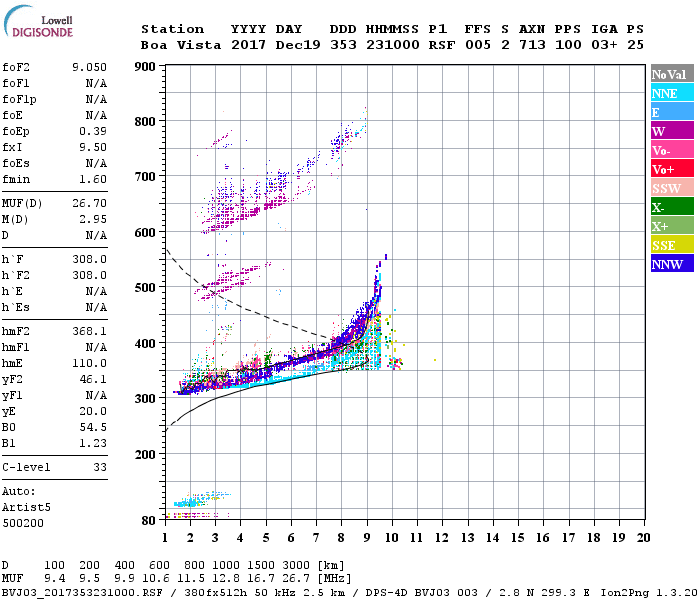
Task: Click the fmin value 1.60
Action: (x=93, y=179)
